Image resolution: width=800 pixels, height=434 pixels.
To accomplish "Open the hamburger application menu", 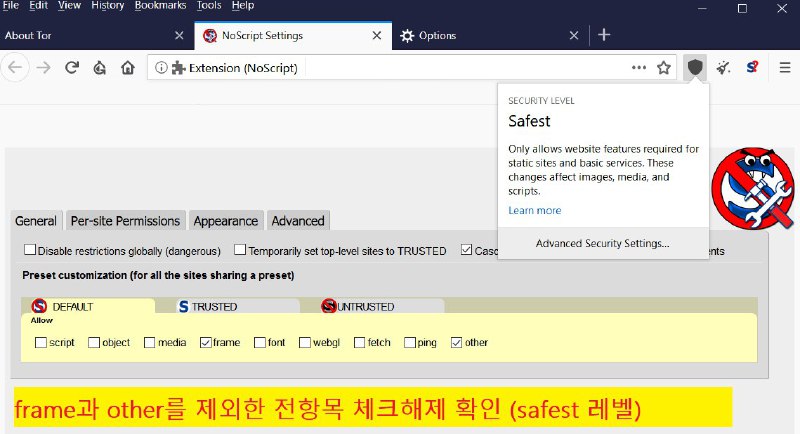I will point(785,67).
